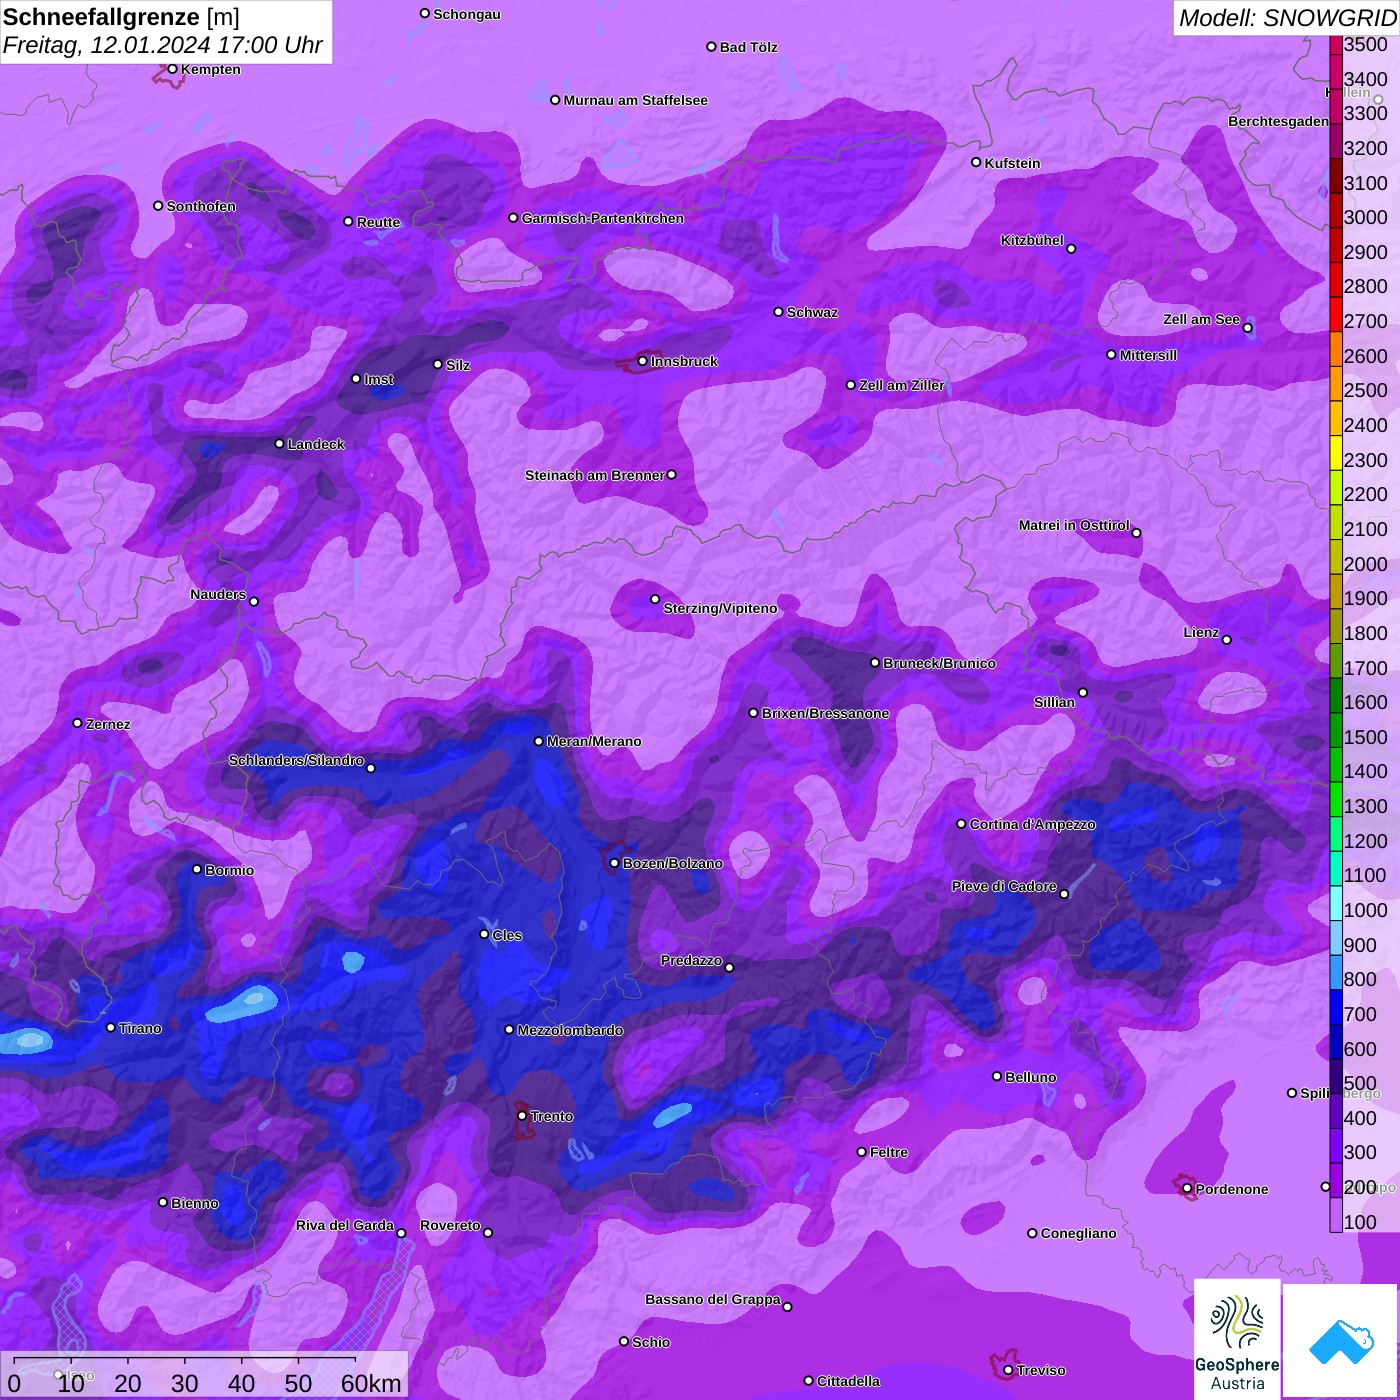The image size is (1400, 1400).
Task: Click the Cittadella location dot
Action: (809, 1381)
